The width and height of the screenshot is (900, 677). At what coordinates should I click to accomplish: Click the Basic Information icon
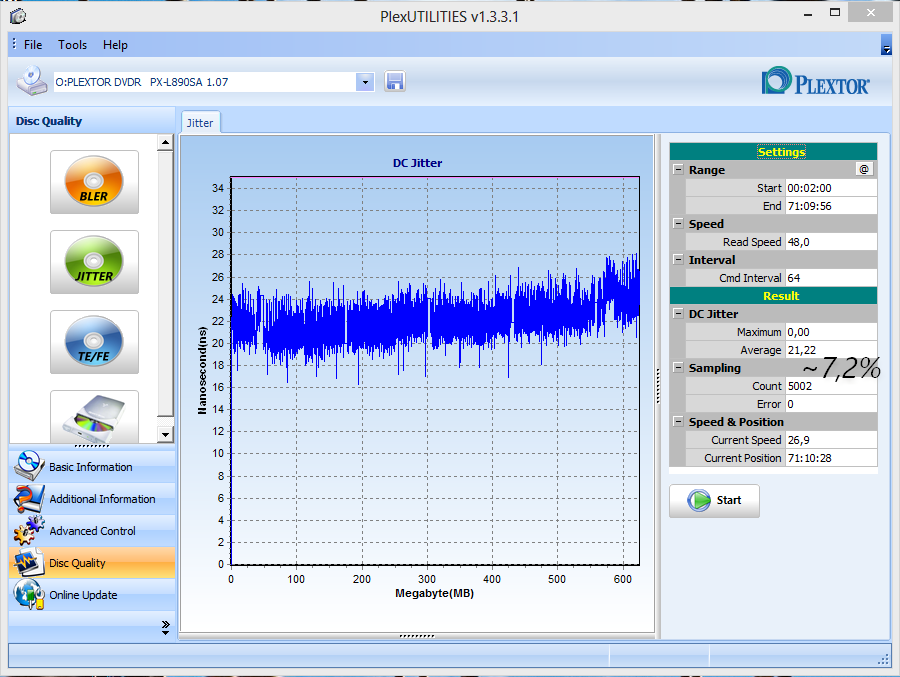(x=29, y=466)
